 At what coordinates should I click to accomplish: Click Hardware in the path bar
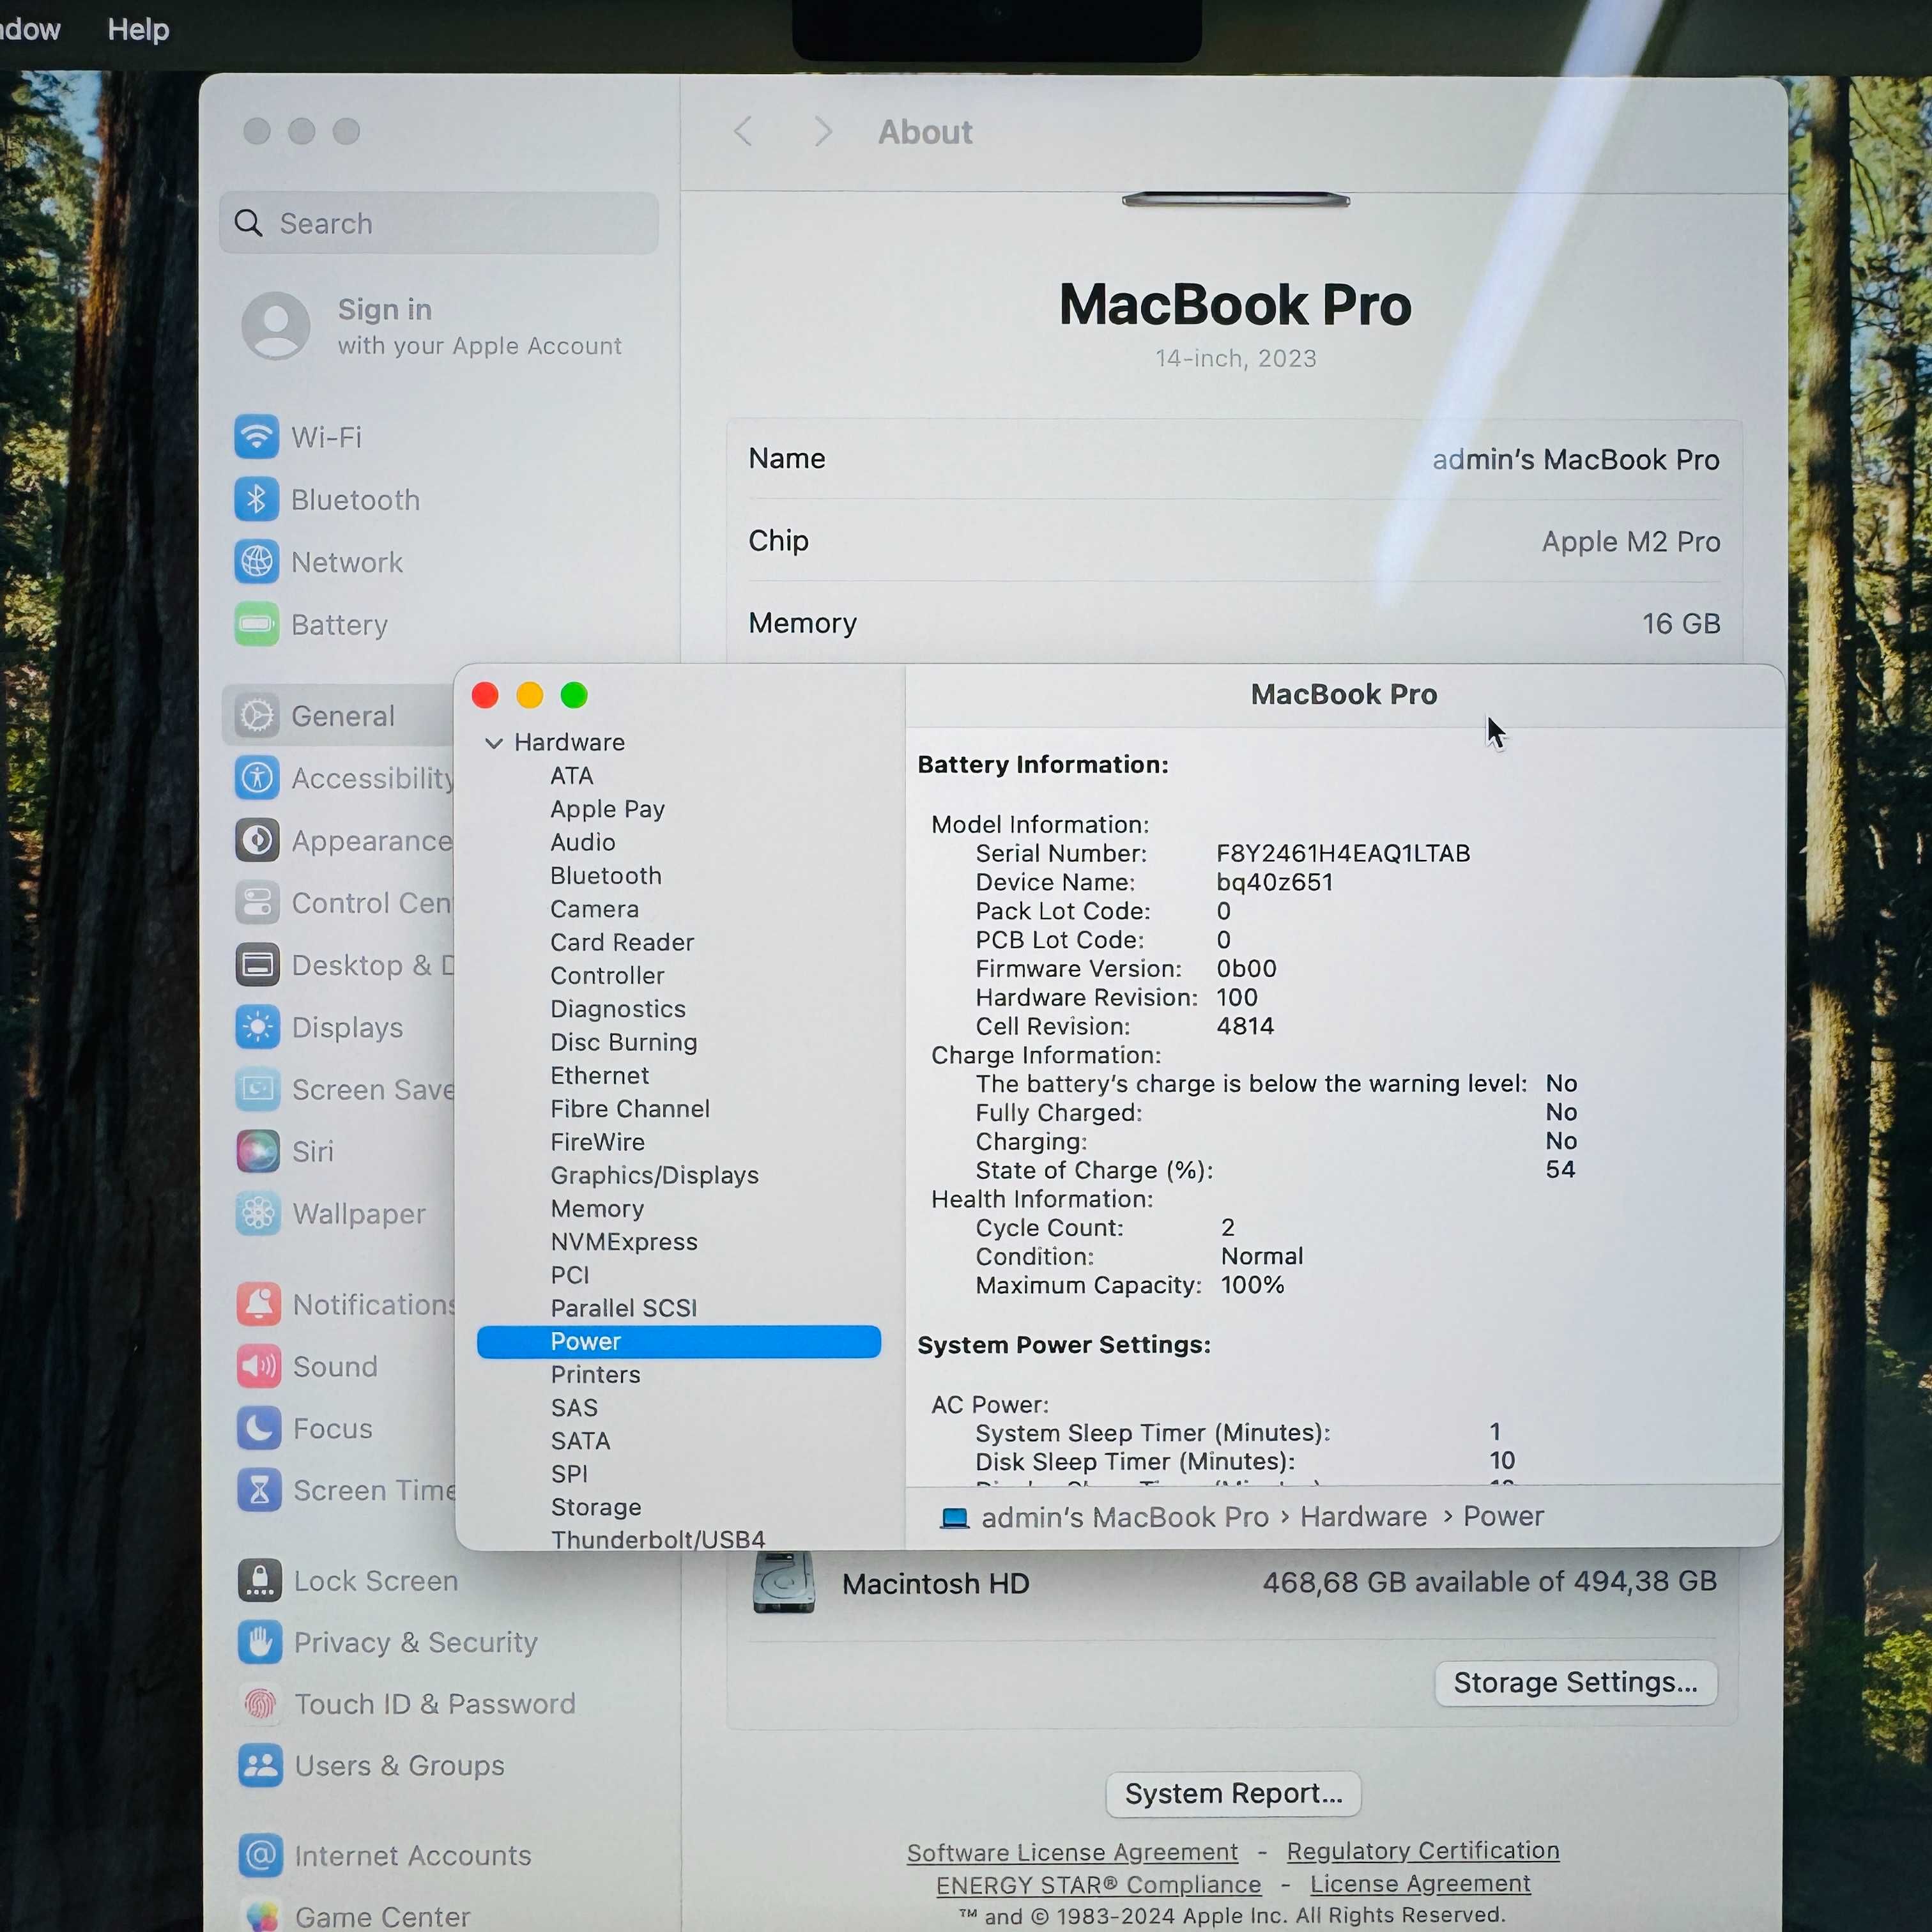pos(1363,1517)
